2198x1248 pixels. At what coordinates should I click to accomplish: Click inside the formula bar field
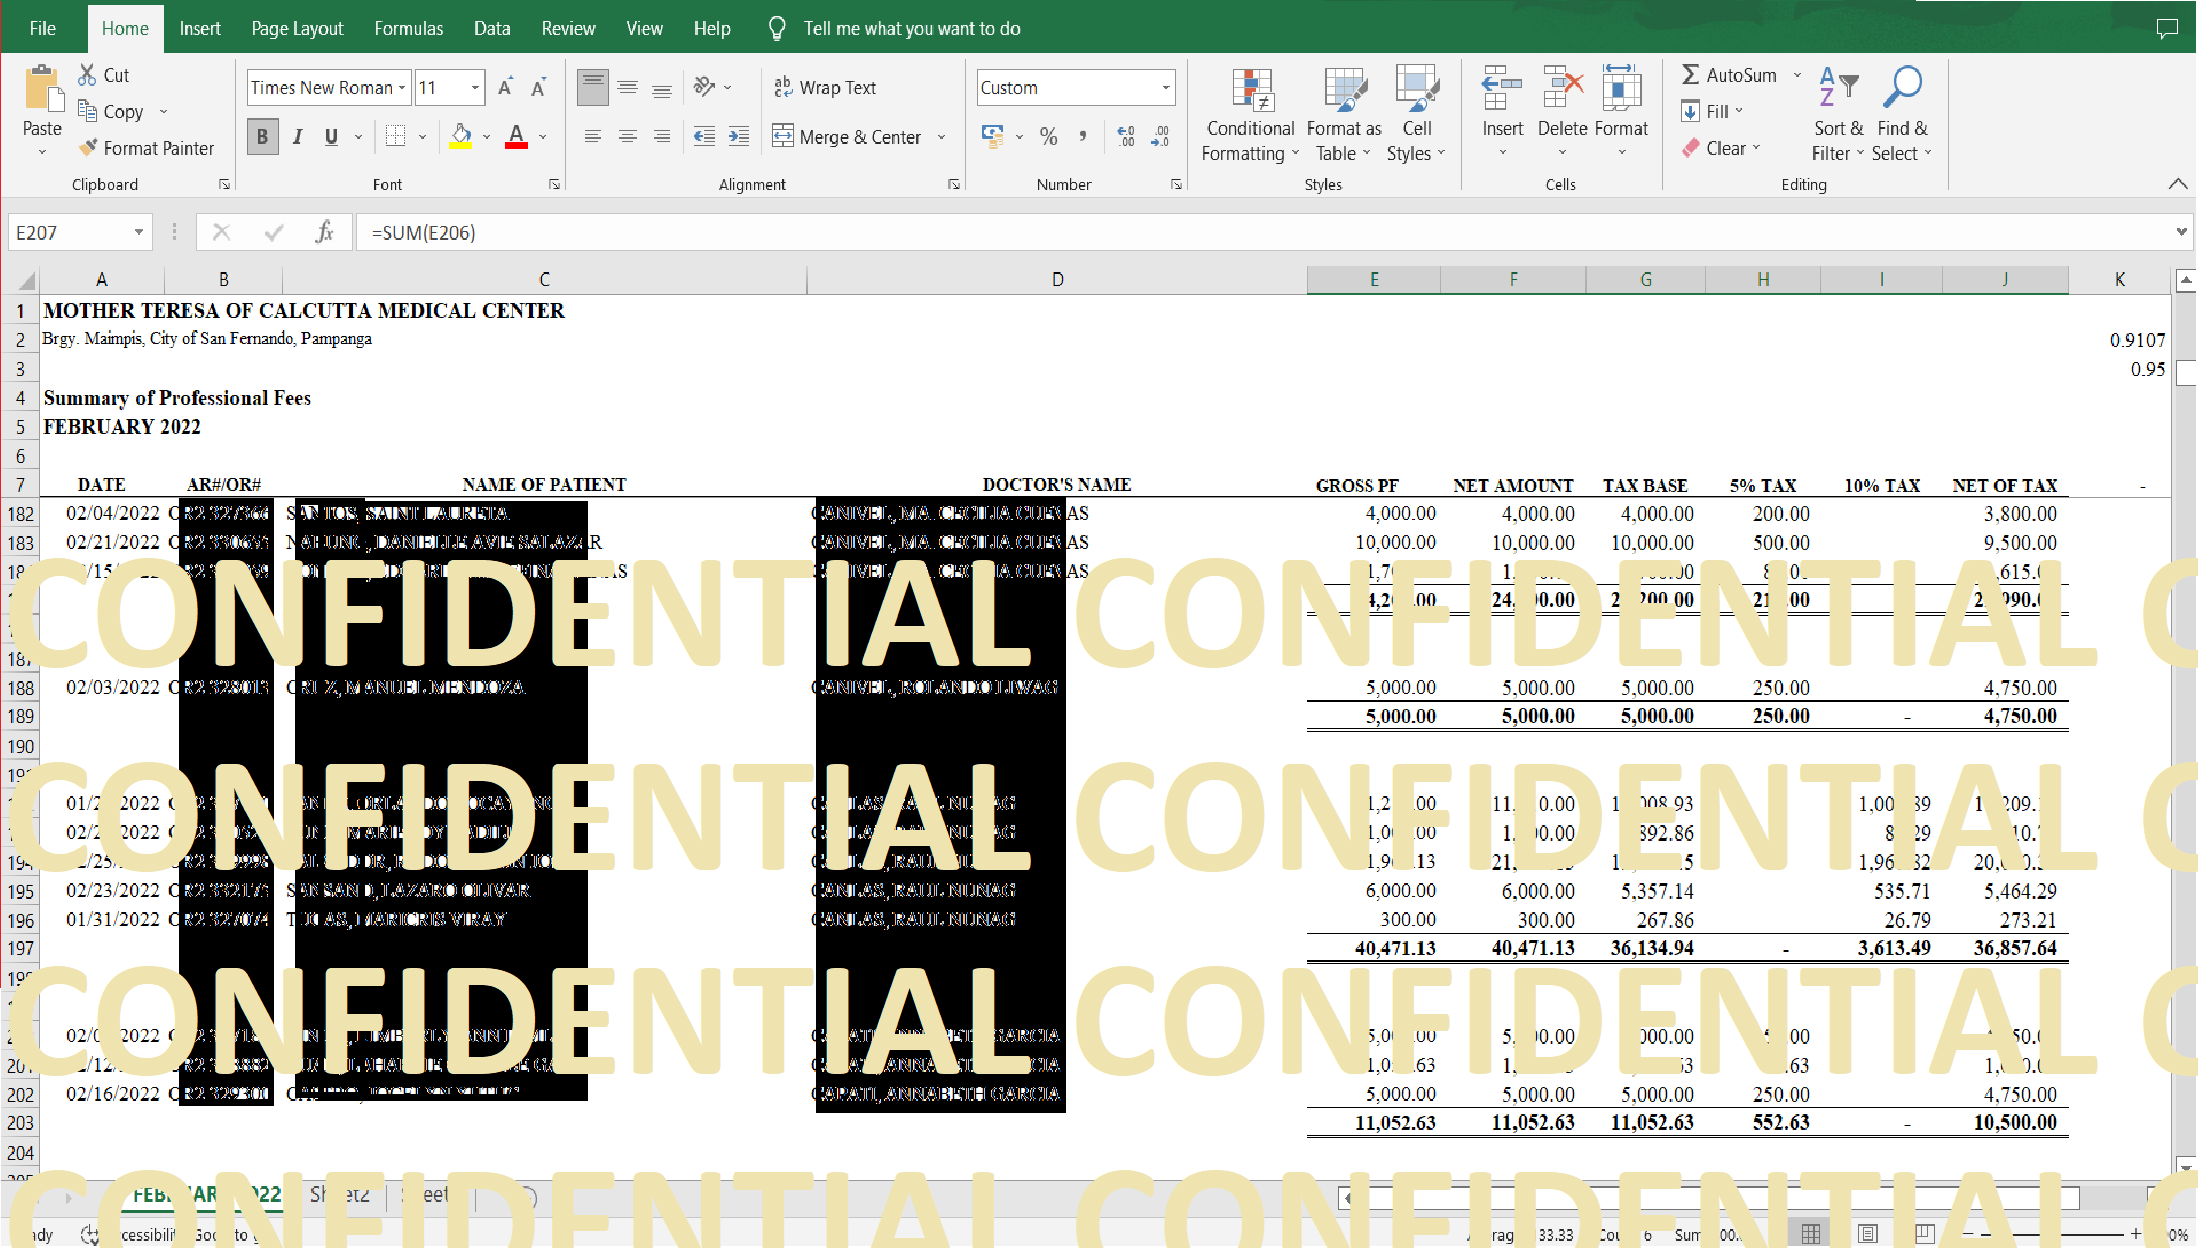coord(1200,232)
